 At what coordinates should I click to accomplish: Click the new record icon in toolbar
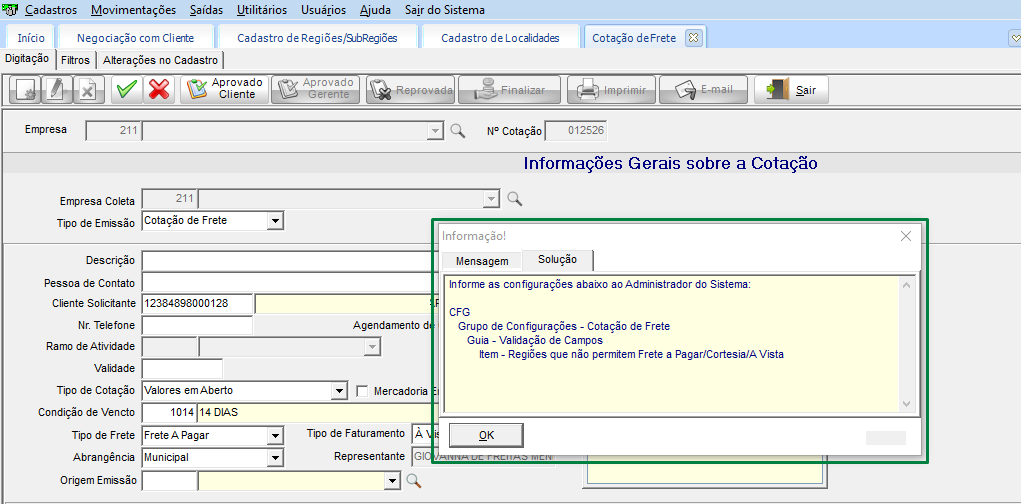tap(24, 89)
